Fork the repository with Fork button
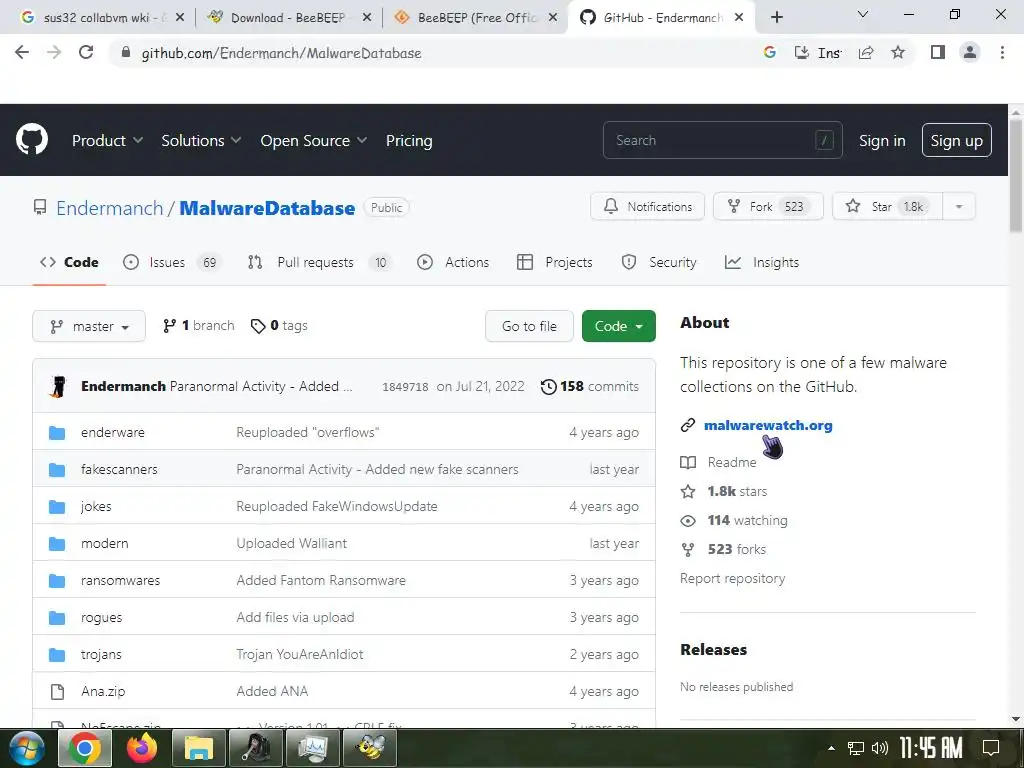This screenshot has height=768, width=1024. (768, 206)
